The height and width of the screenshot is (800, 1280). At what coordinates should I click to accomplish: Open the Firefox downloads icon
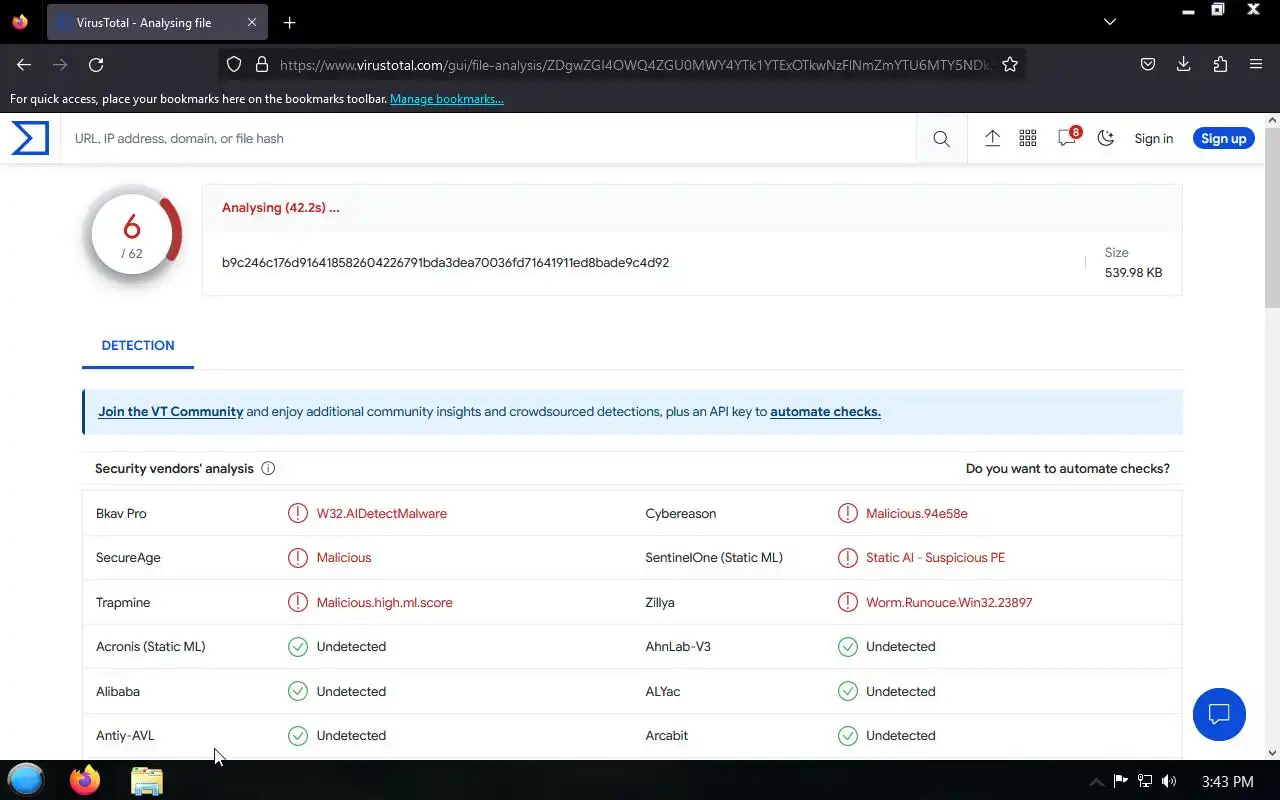[1184, 64]
